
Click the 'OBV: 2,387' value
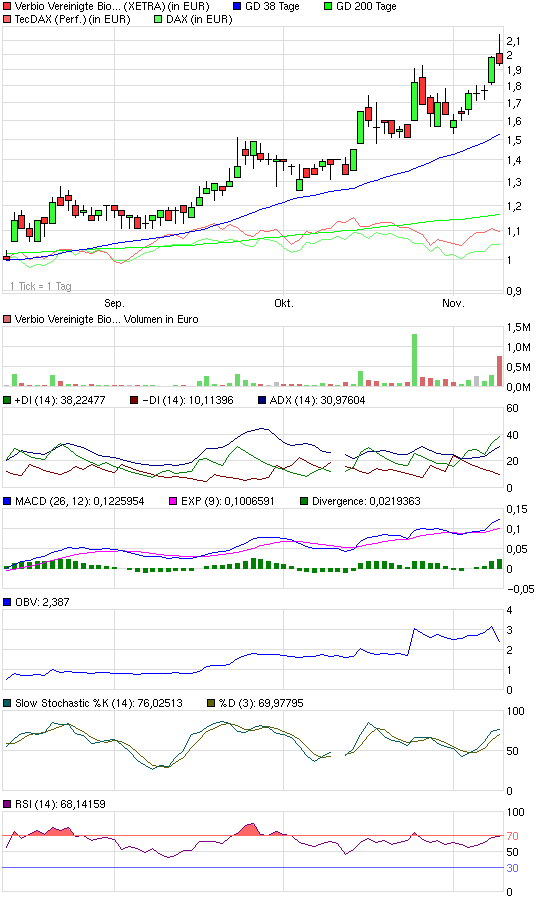[42, 602]
